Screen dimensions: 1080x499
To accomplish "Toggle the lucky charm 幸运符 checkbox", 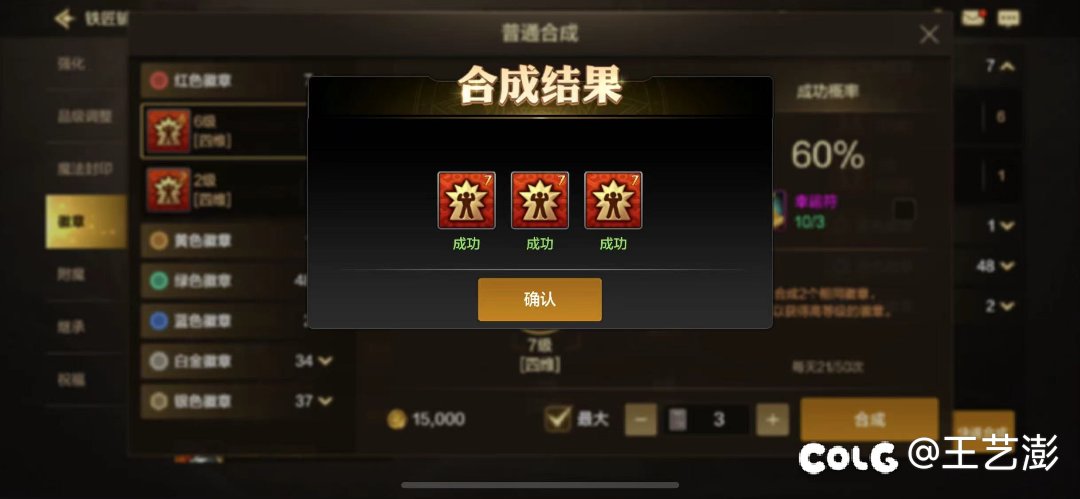I will point(904,210).
